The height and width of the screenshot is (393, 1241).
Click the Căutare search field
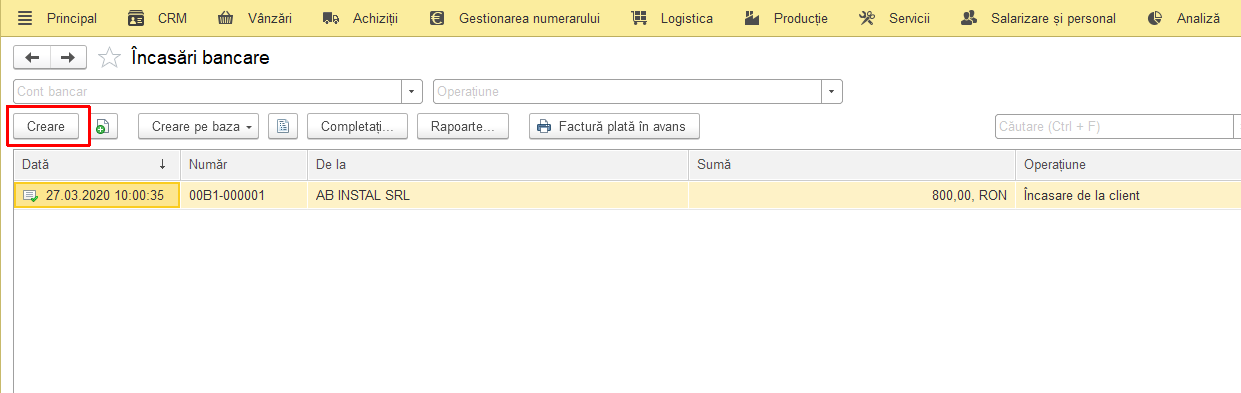click(x=1113, y=126)
